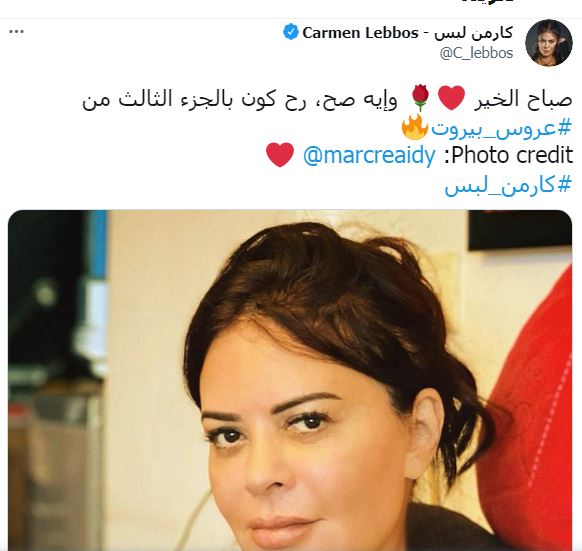Screen dimensions: 582x551
Task: Click the rose emoji in the tweet
Action: coord(421,98)
